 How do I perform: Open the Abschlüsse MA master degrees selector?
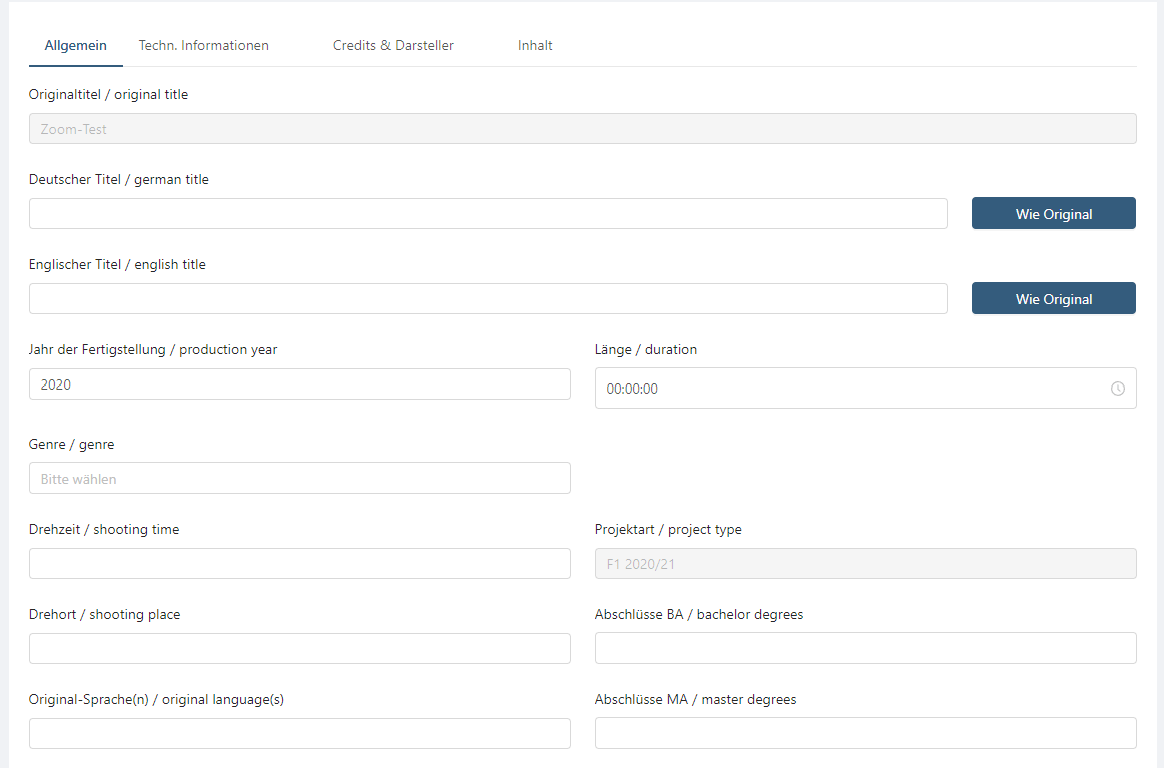[865, 733]
